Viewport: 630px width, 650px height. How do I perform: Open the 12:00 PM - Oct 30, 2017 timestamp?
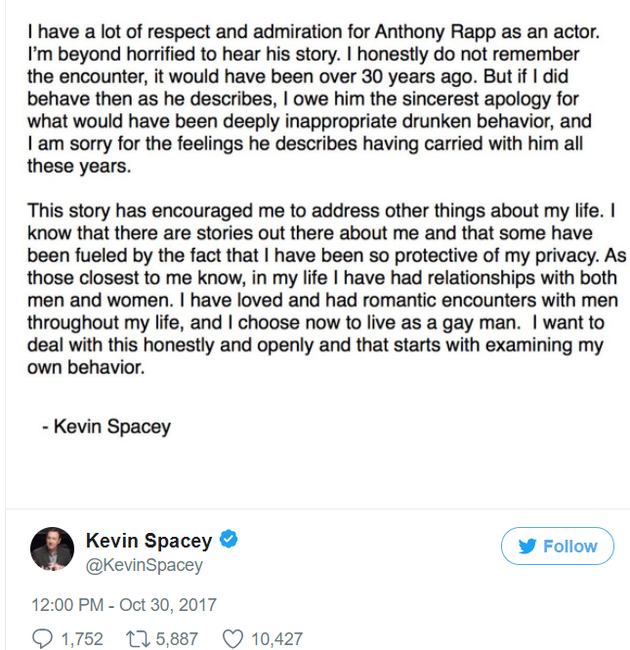(124, 605)
